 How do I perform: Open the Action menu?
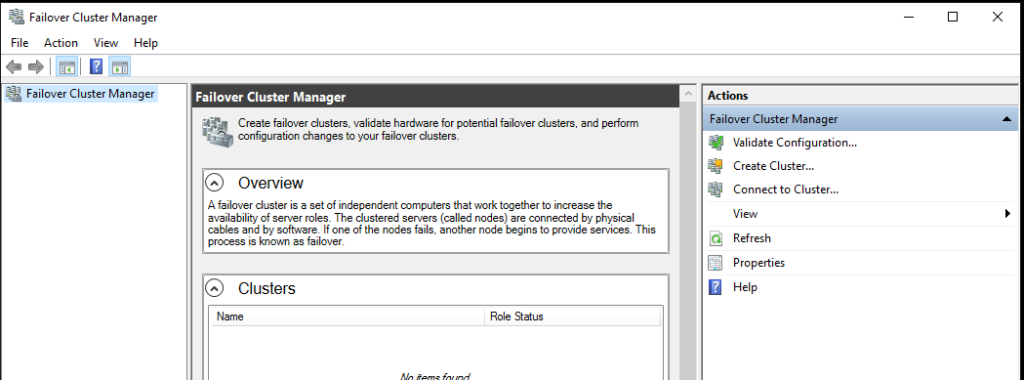[61, 43]
